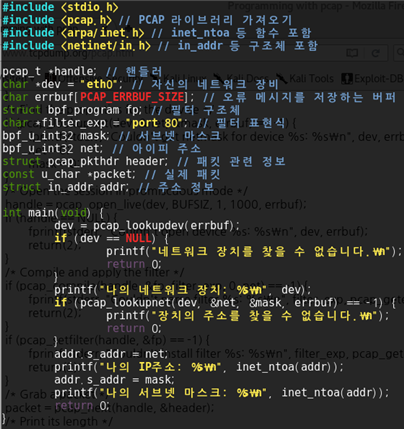Click the '// 실제 패킷' comment

click(183, 174)
